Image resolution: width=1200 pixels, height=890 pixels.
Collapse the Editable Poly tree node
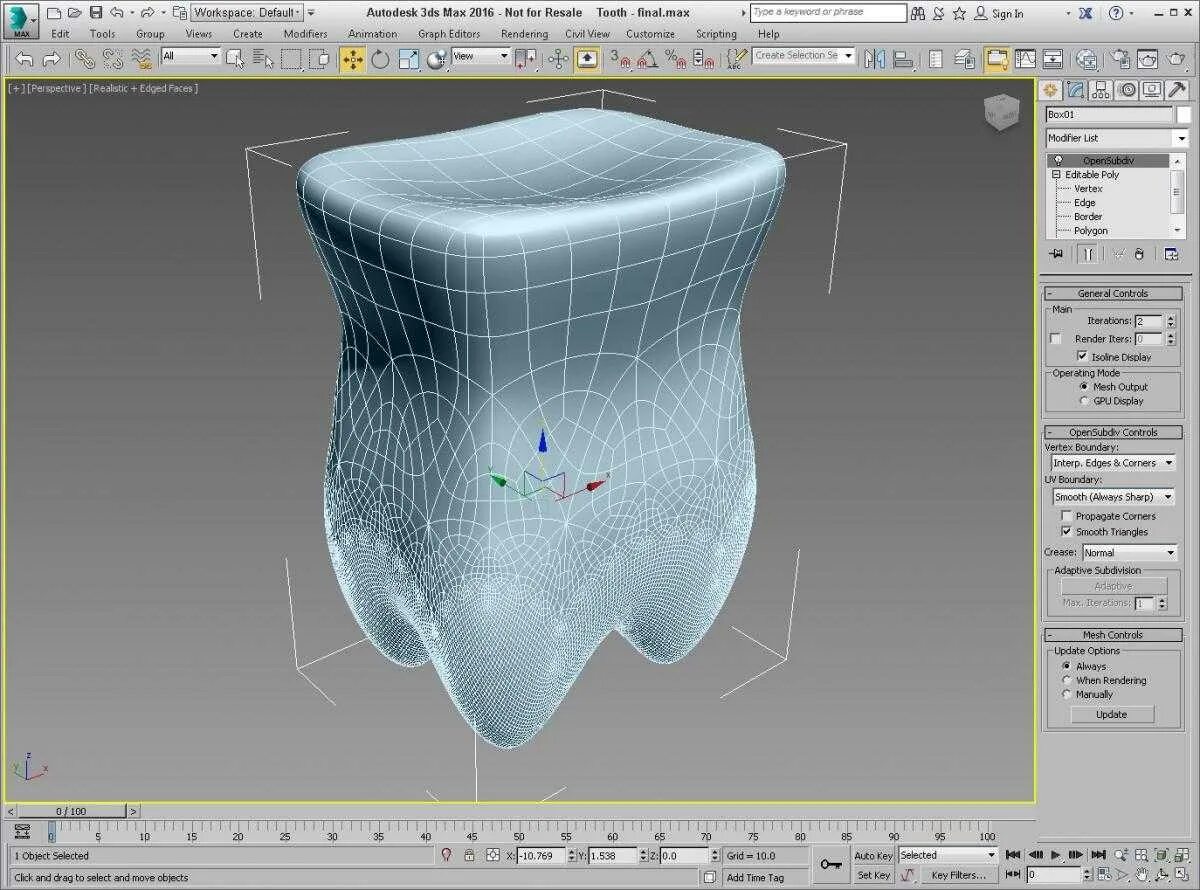tap(1056, 175)
